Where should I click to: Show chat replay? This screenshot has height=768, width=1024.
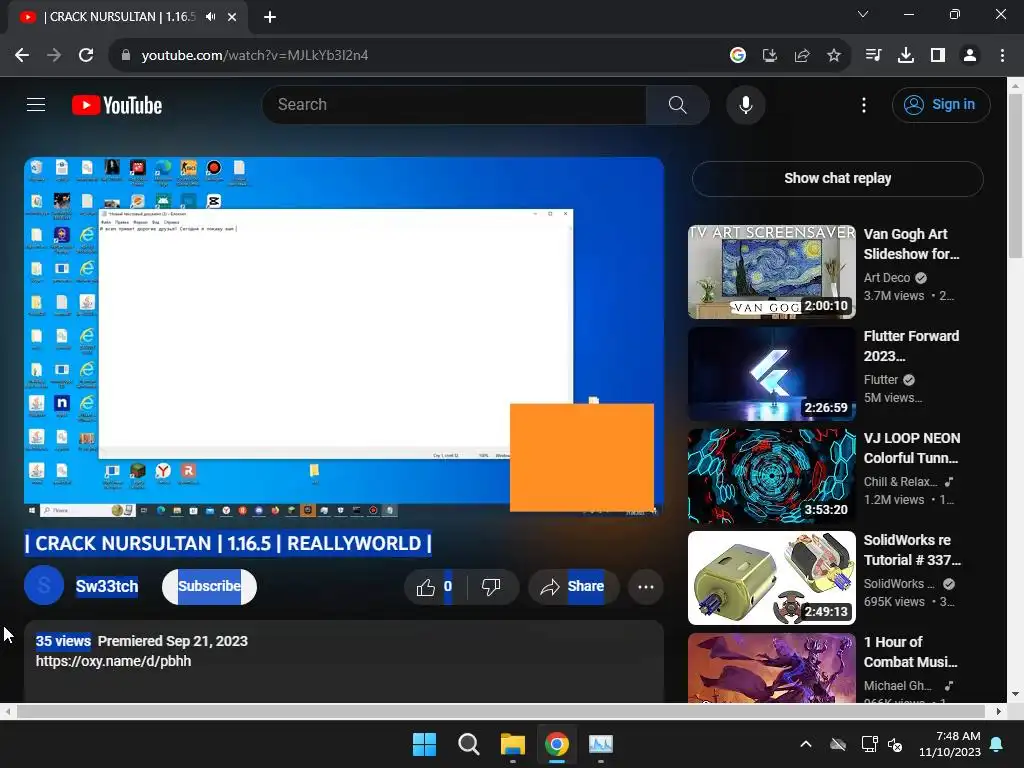click(x=837, y=178)
